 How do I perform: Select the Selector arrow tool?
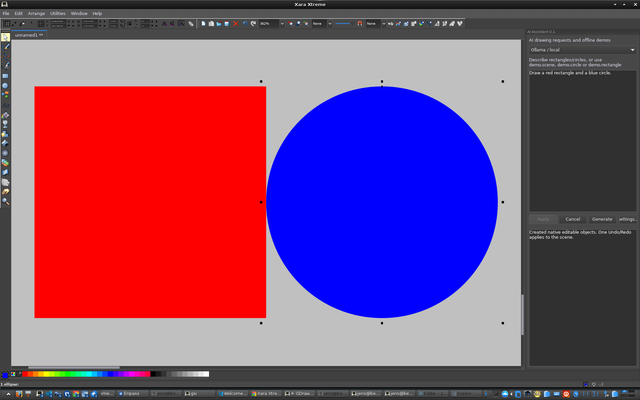coord(5,37)
